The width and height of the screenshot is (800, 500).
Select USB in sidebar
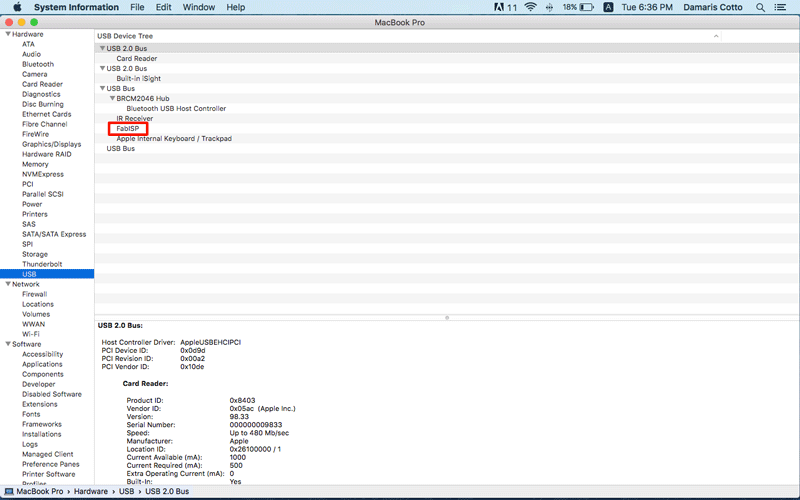(x=29, y=274)
